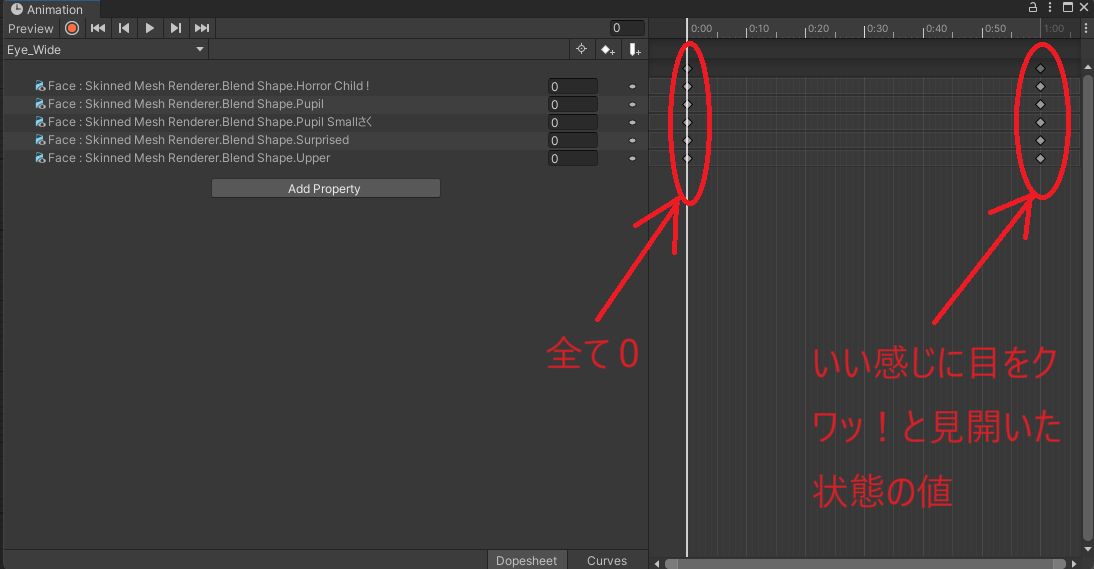
Task: Open key options dot for Horror Child !
Action: (x=632, y=86)
